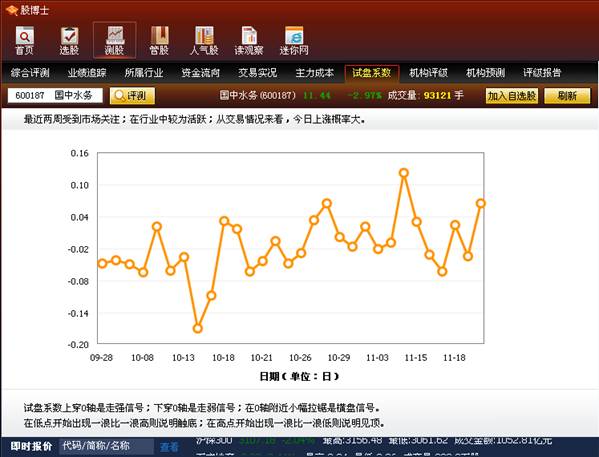The height and width of the screenshot is (457, 599).
Task: Open the 主力成本 tab
Action: click(314, 73)
